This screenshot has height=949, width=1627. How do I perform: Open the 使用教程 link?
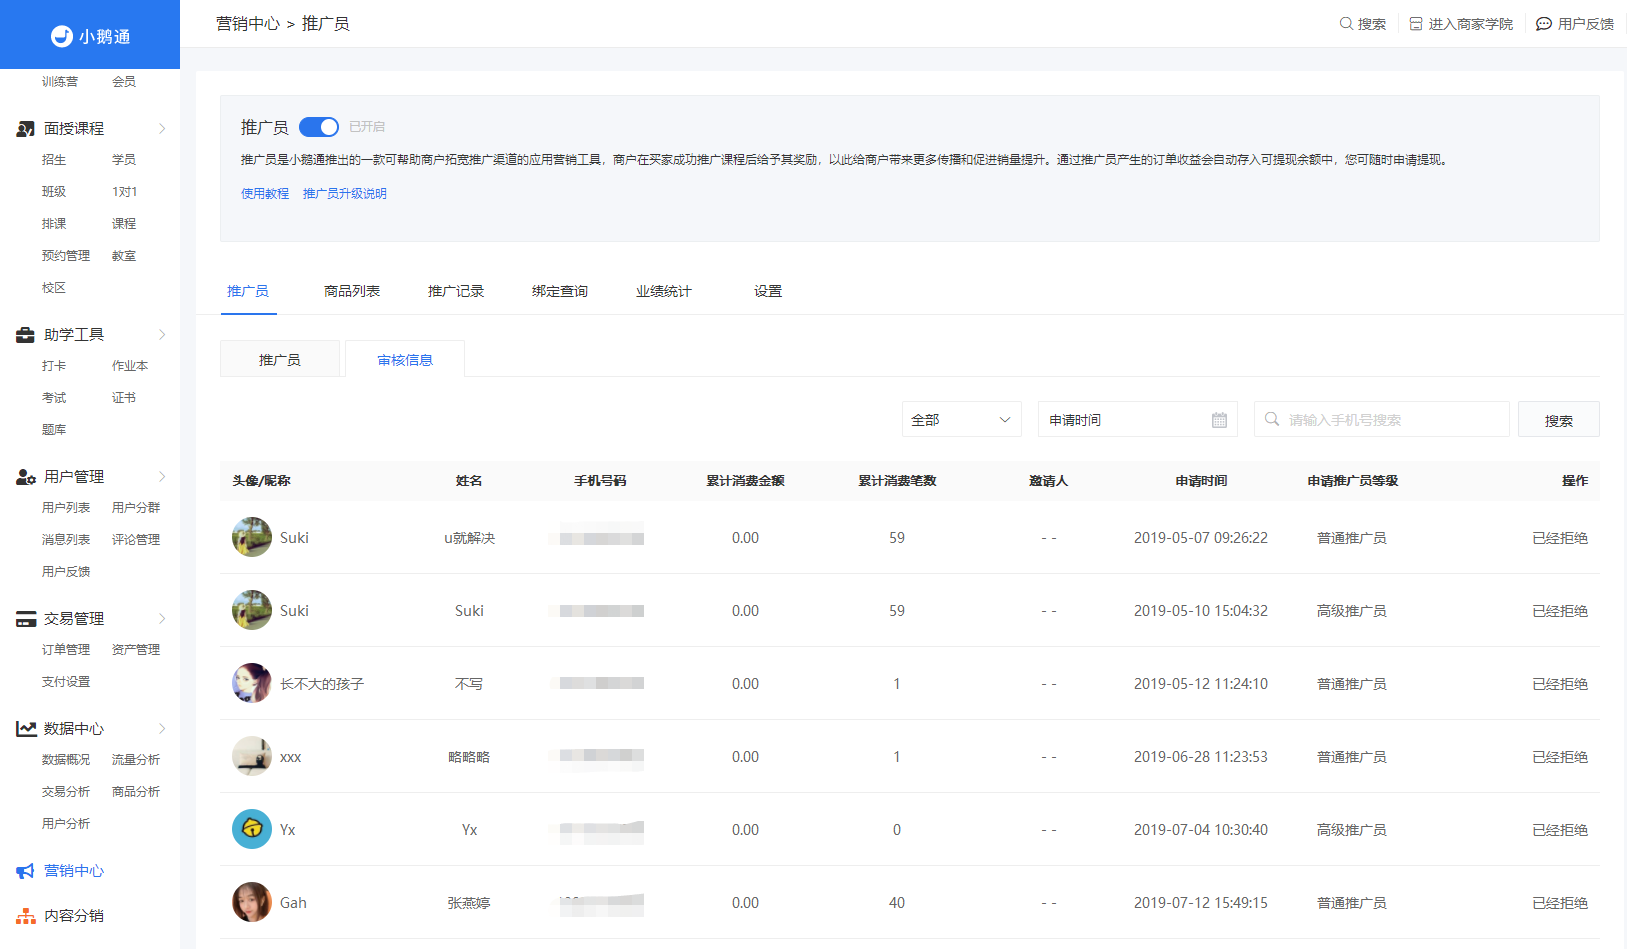265,194
